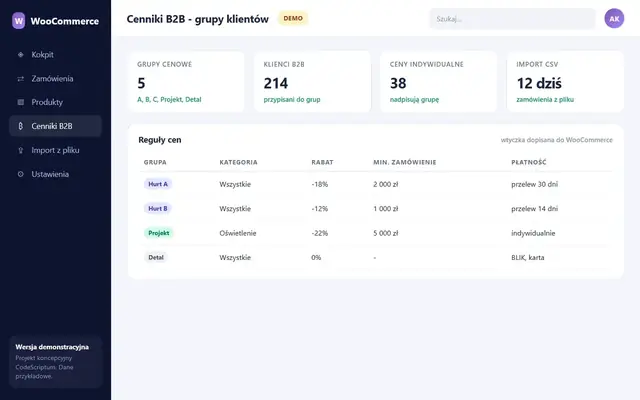Click the 214 clients value
640x400 pixels.
(x=276, y=83)
